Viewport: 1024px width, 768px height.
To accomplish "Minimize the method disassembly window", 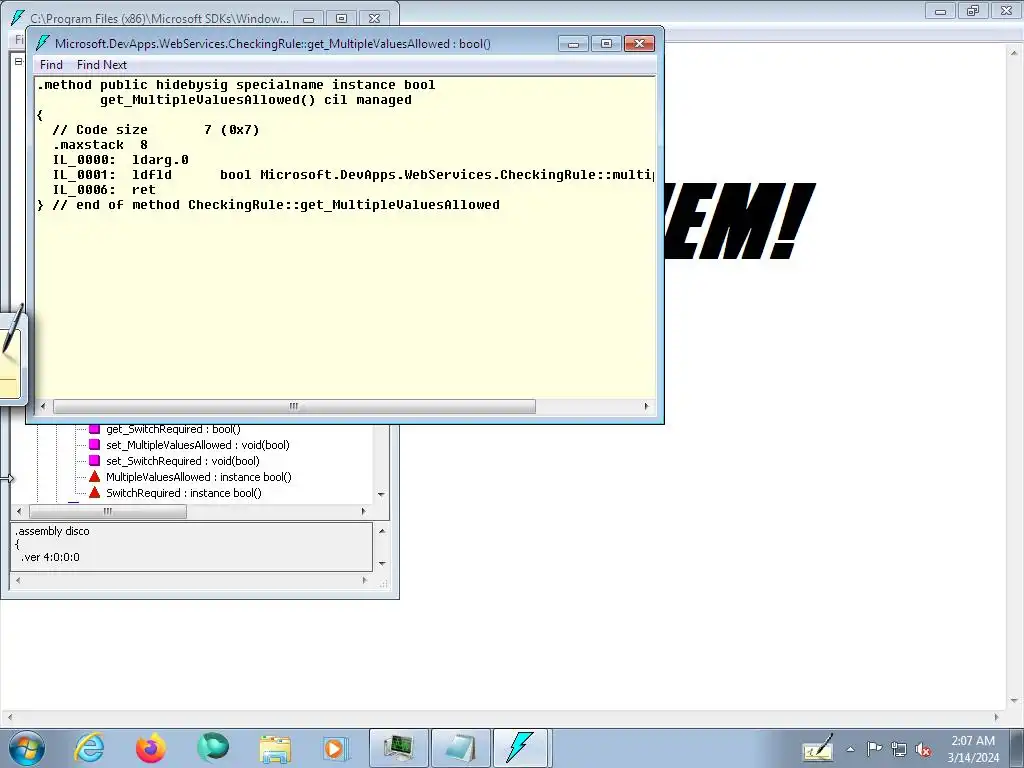I will 573,44.
